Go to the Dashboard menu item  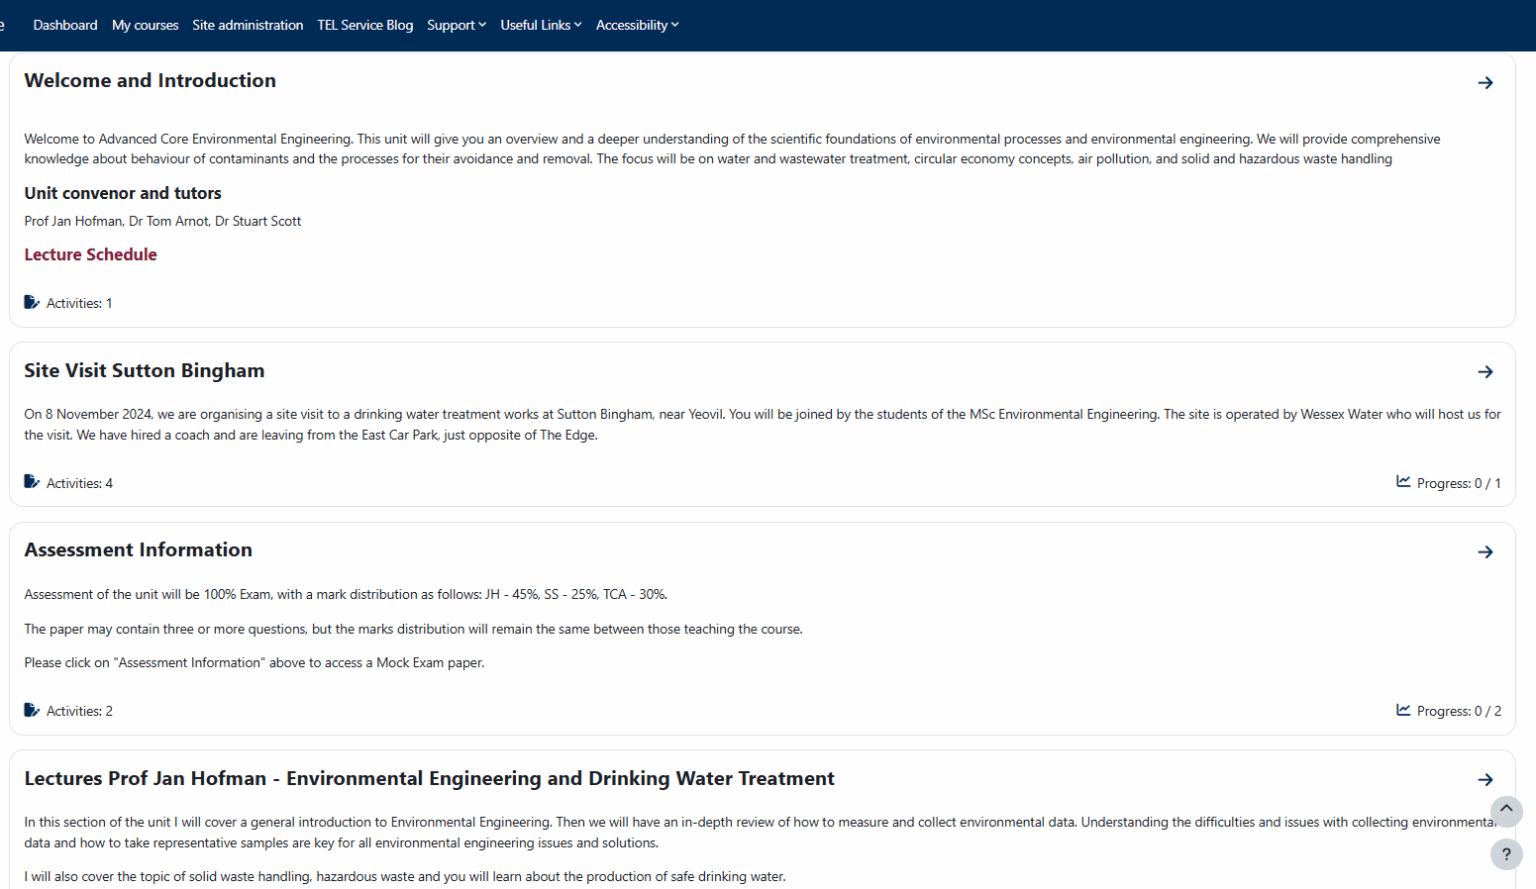click(65, 25)
